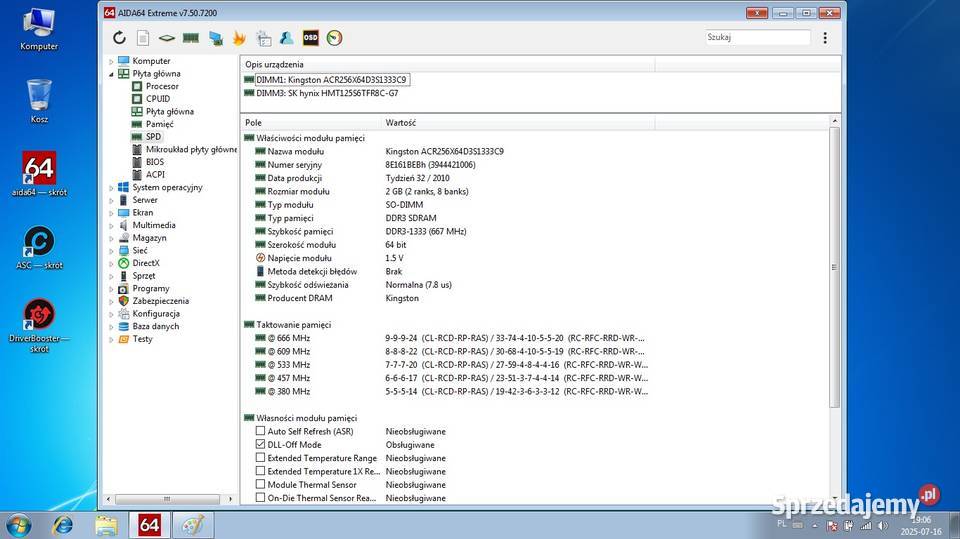Click the blue user silhouette toolbar icon
This screenshot has width=960, height=539.
(x=287, y=38)
